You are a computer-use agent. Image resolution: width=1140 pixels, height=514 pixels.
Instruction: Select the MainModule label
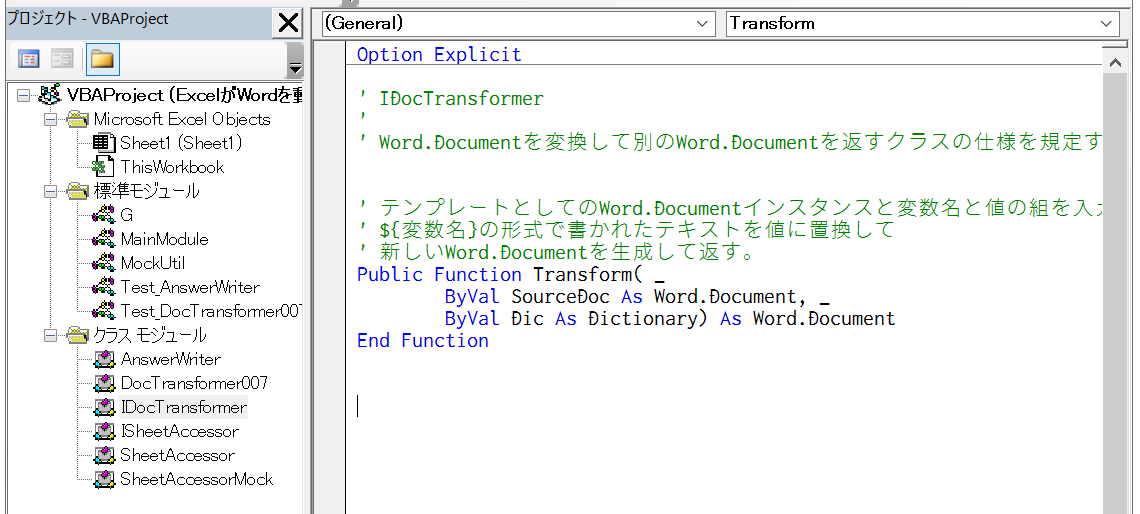coord(164,239)
